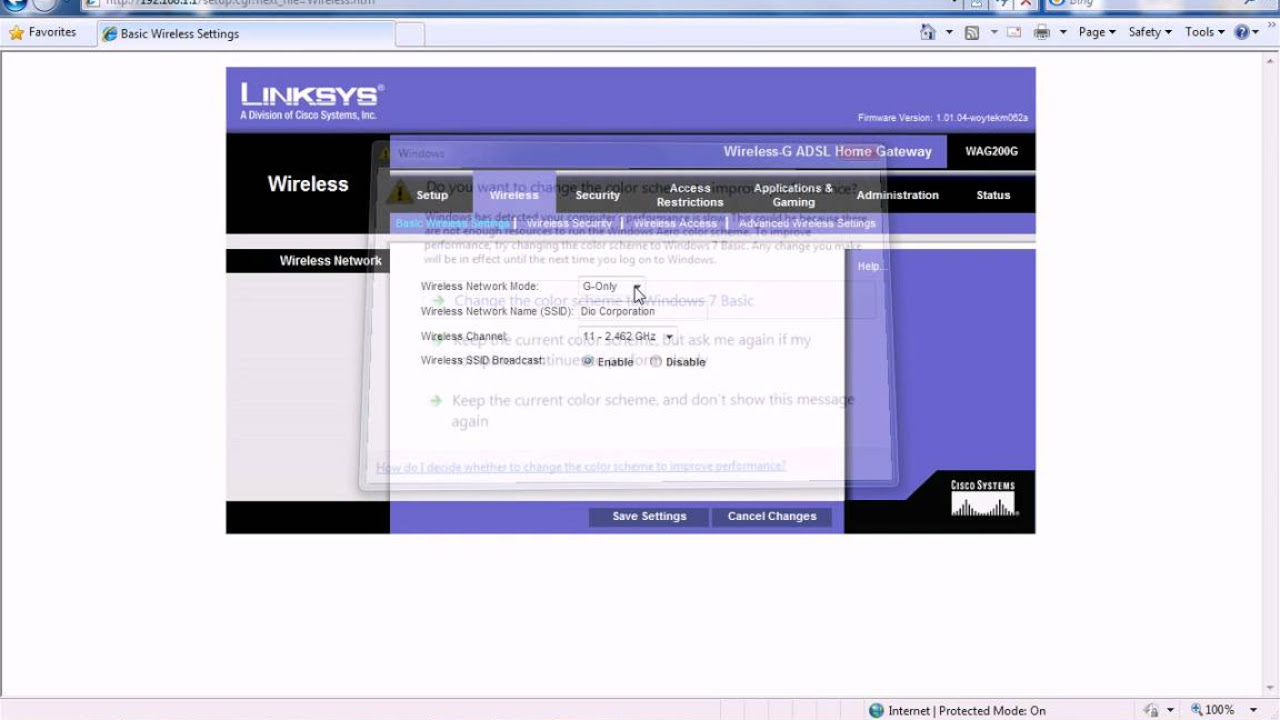Viewport: 1280px width, 720px height.
Task: Expand the Home button dropdown arrow
Action: [949, 32]
